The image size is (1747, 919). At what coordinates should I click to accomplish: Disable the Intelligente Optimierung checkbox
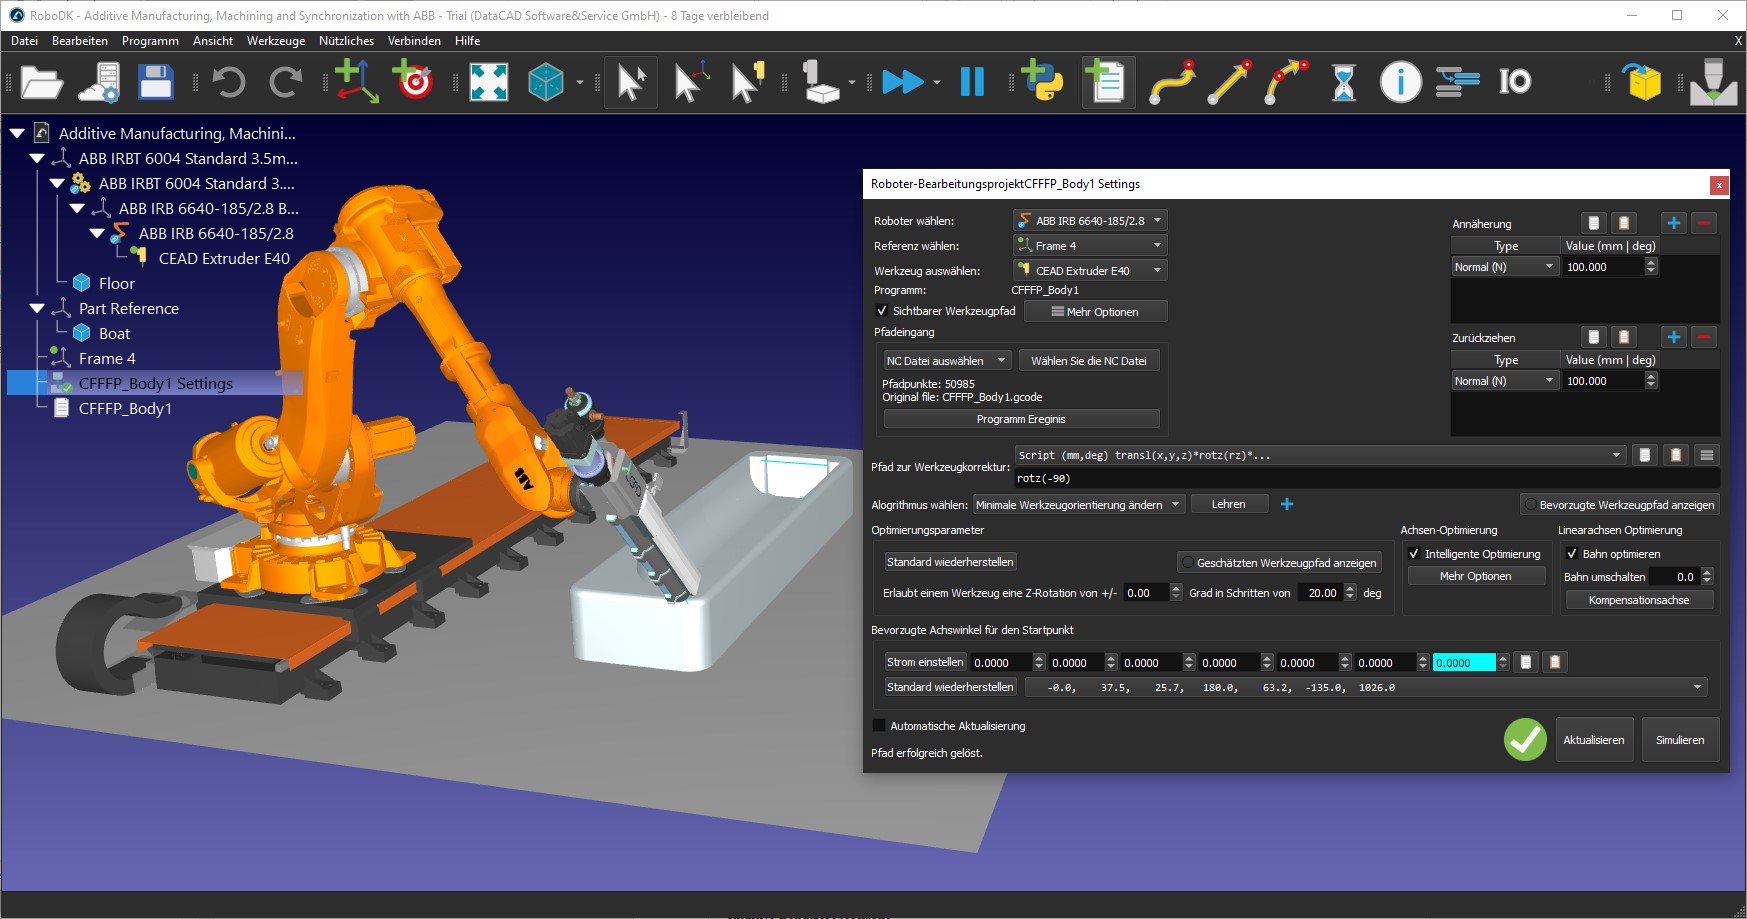tap(1414, 553)
